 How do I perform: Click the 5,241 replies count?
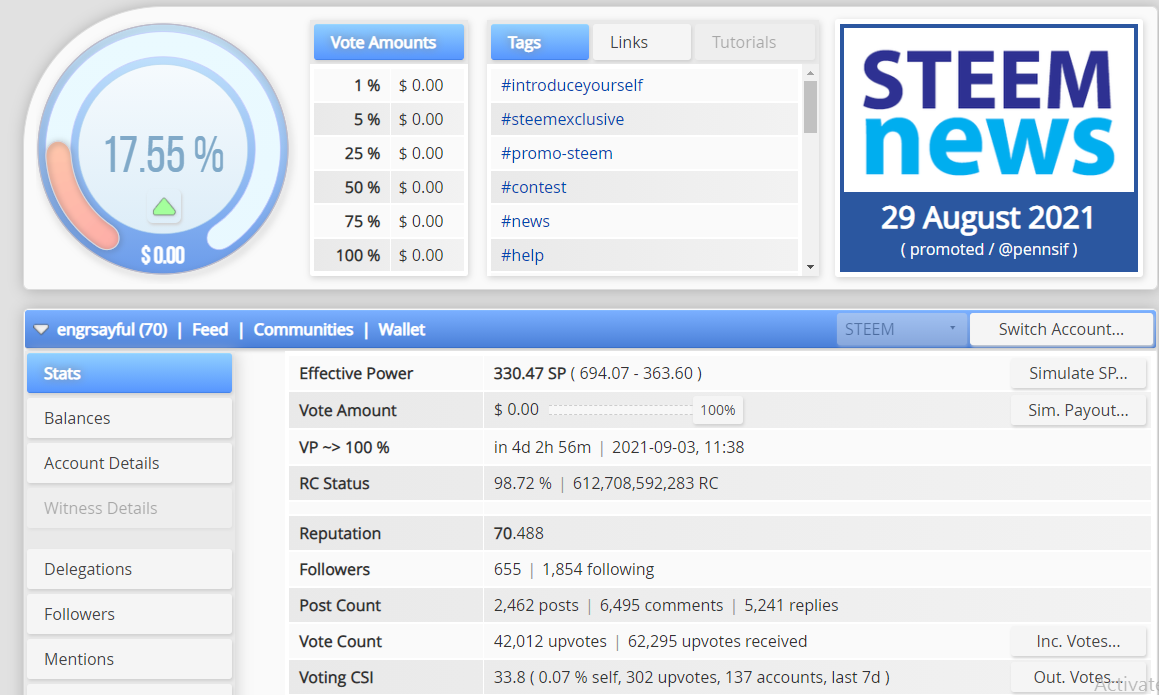tap(791, 606)
